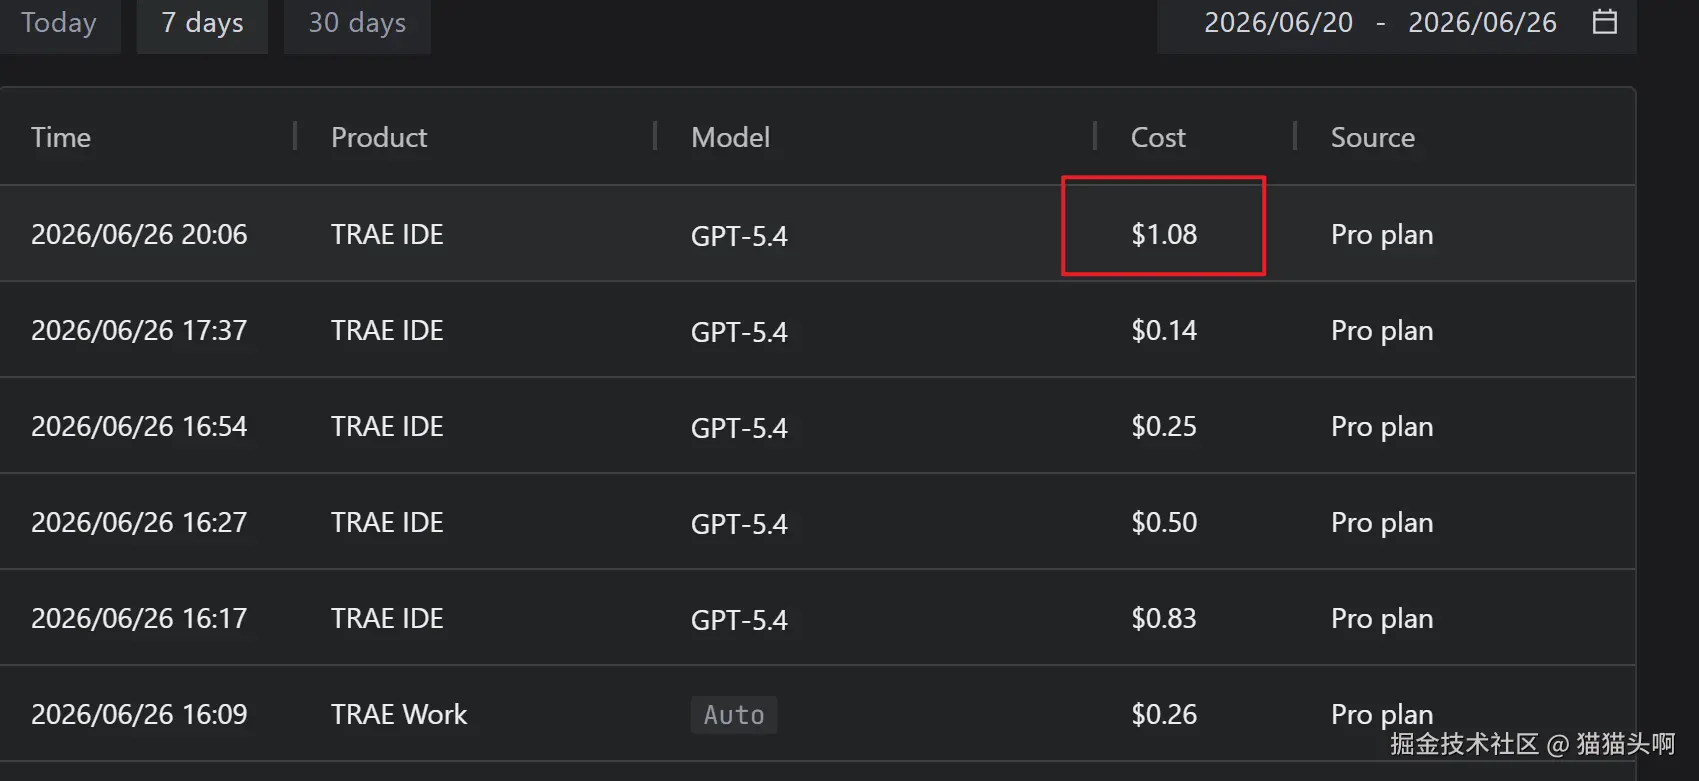Image resolution: width=1699 pixels, height=781 pixels.
Task: Select the $0.50 cost value
Action: tap(1164, 522)
